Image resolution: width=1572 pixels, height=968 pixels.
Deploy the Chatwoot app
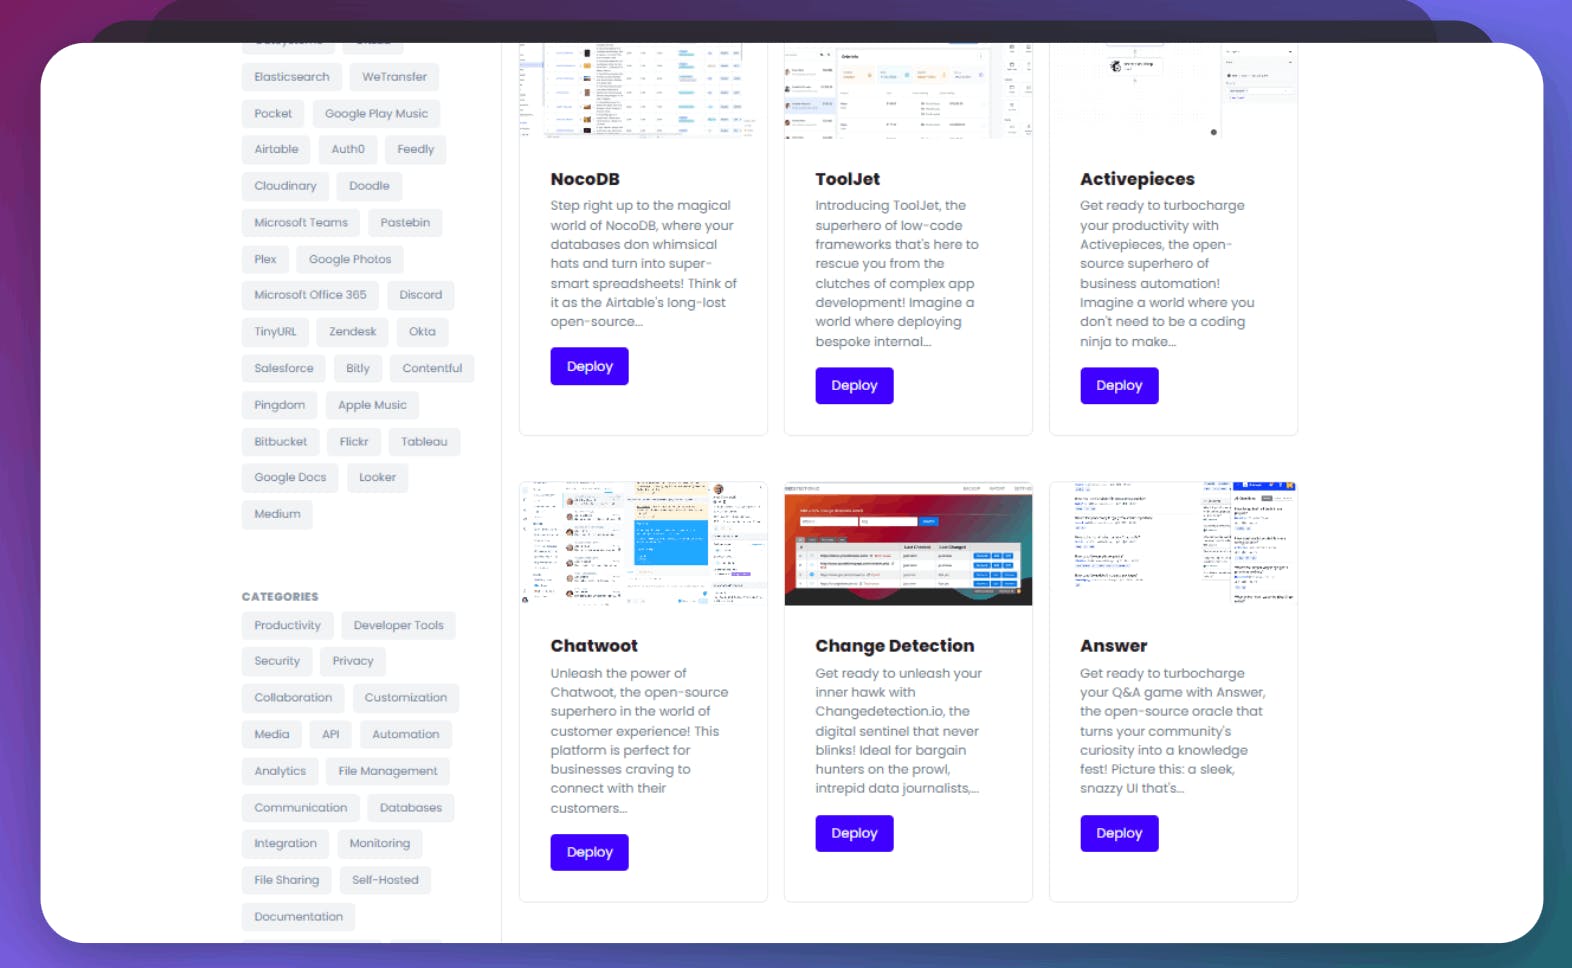coord(589,852)
